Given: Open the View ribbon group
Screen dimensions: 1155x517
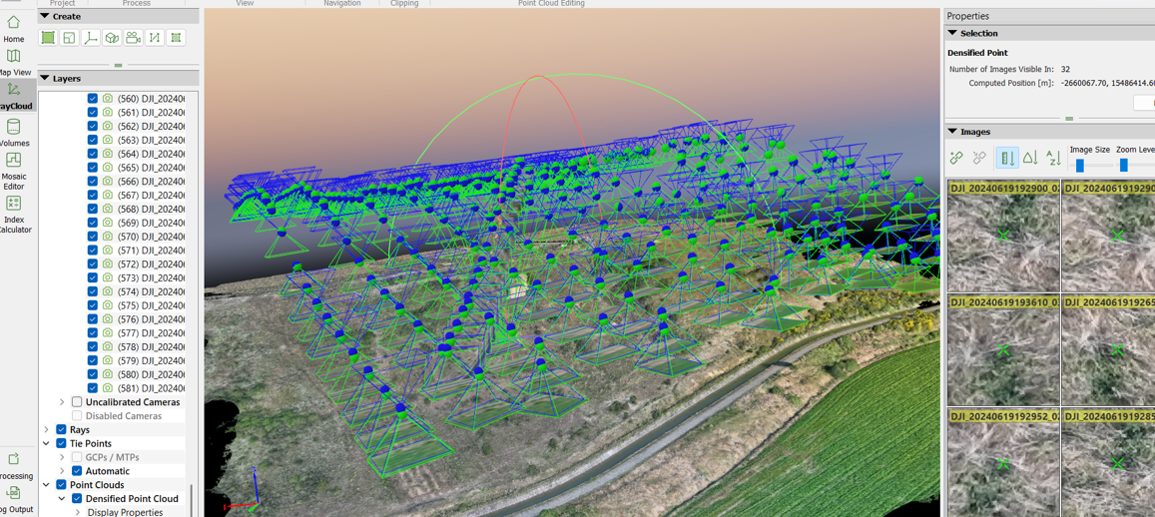Looking at the screenshot, I should (x=245, y=4).
